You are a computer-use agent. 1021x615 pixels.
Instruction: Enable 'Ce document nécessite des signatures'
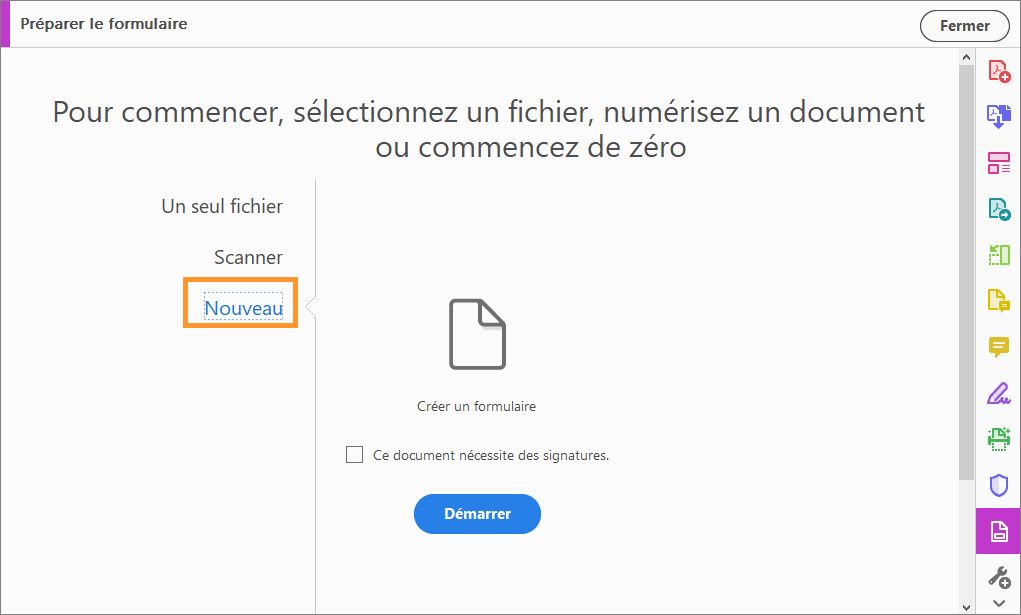(x=354, y=454)
